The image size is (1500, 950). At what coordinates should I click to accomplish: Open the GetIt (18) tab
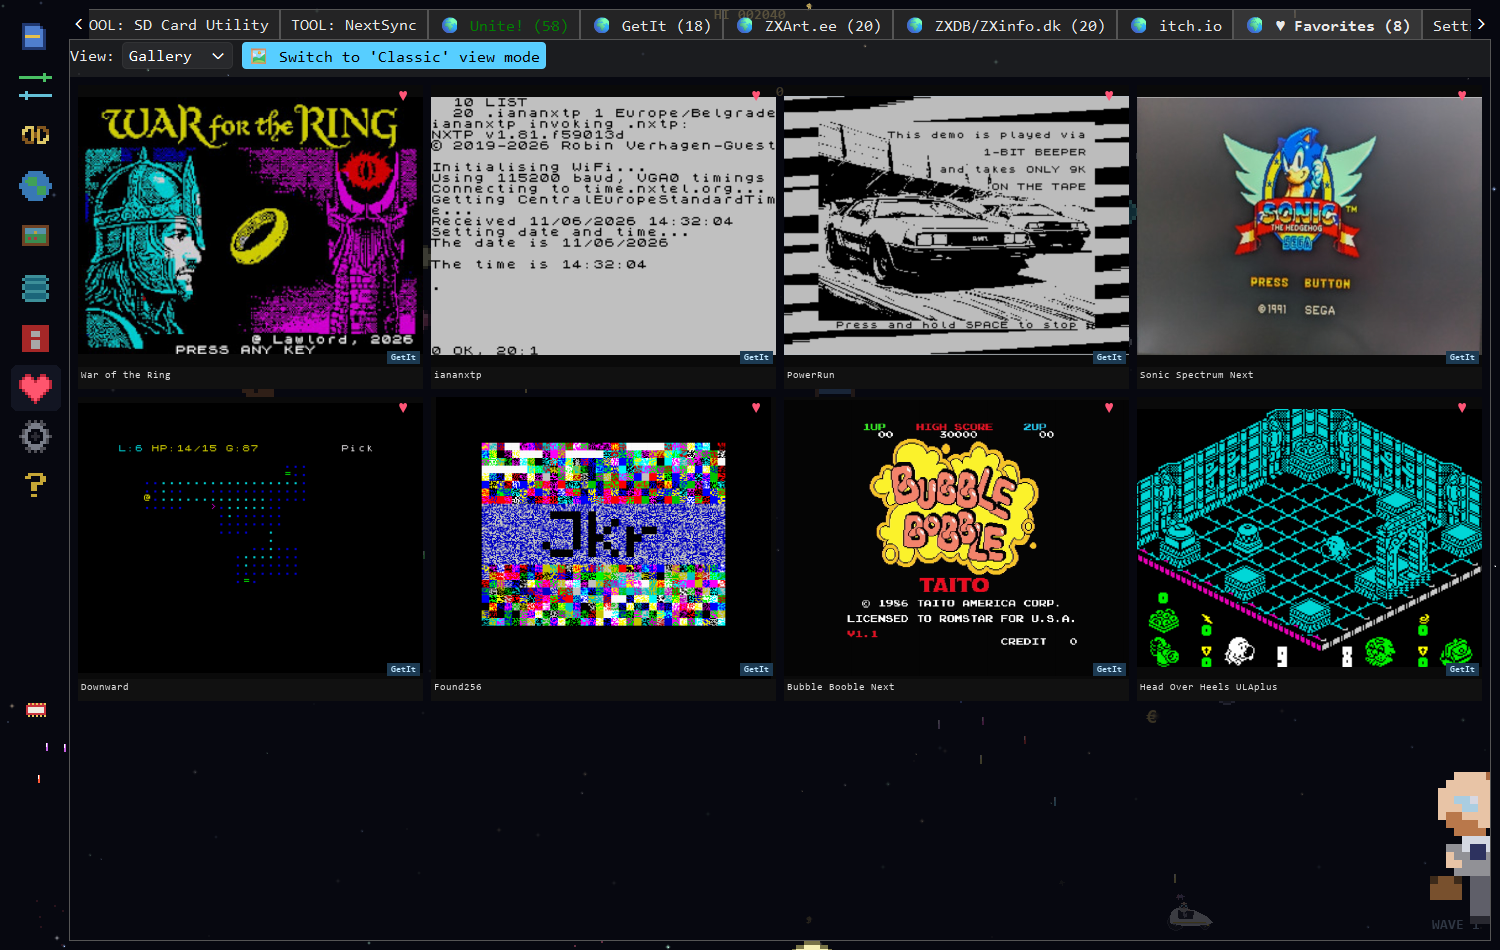[x=652, y=25]
